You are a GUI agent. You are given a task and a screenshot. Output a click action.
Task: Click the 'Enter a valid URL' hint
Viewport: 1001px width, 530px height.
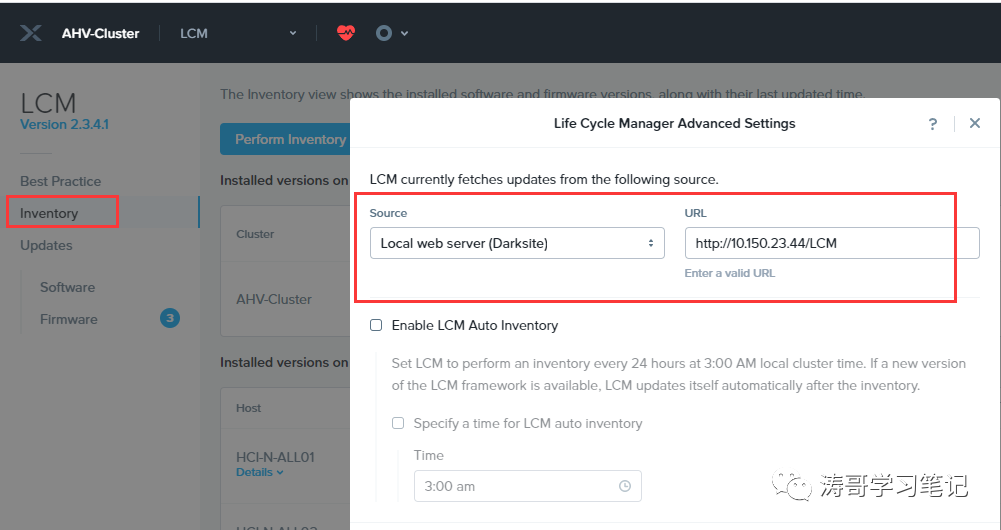pyautogui.click(x=730, y=273)
